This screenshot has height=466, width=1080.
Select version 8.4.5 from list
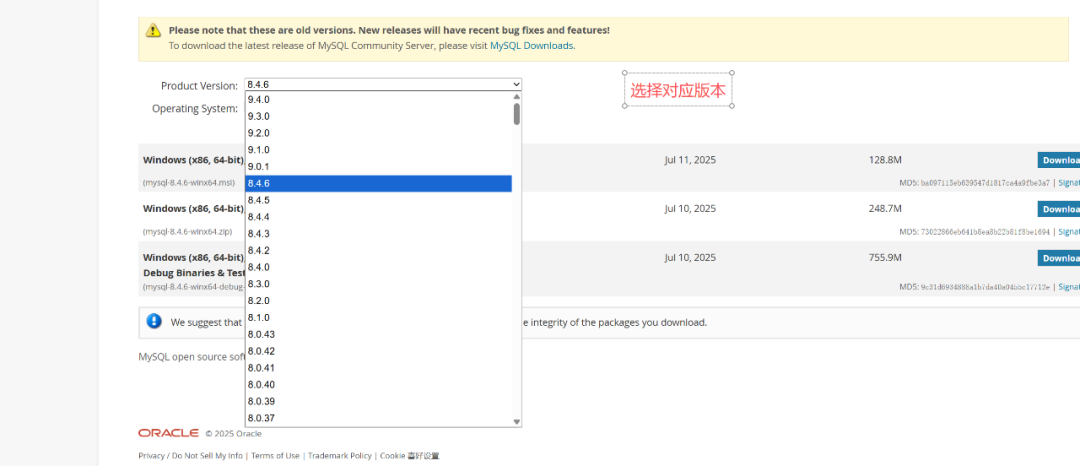coord(378,200)
